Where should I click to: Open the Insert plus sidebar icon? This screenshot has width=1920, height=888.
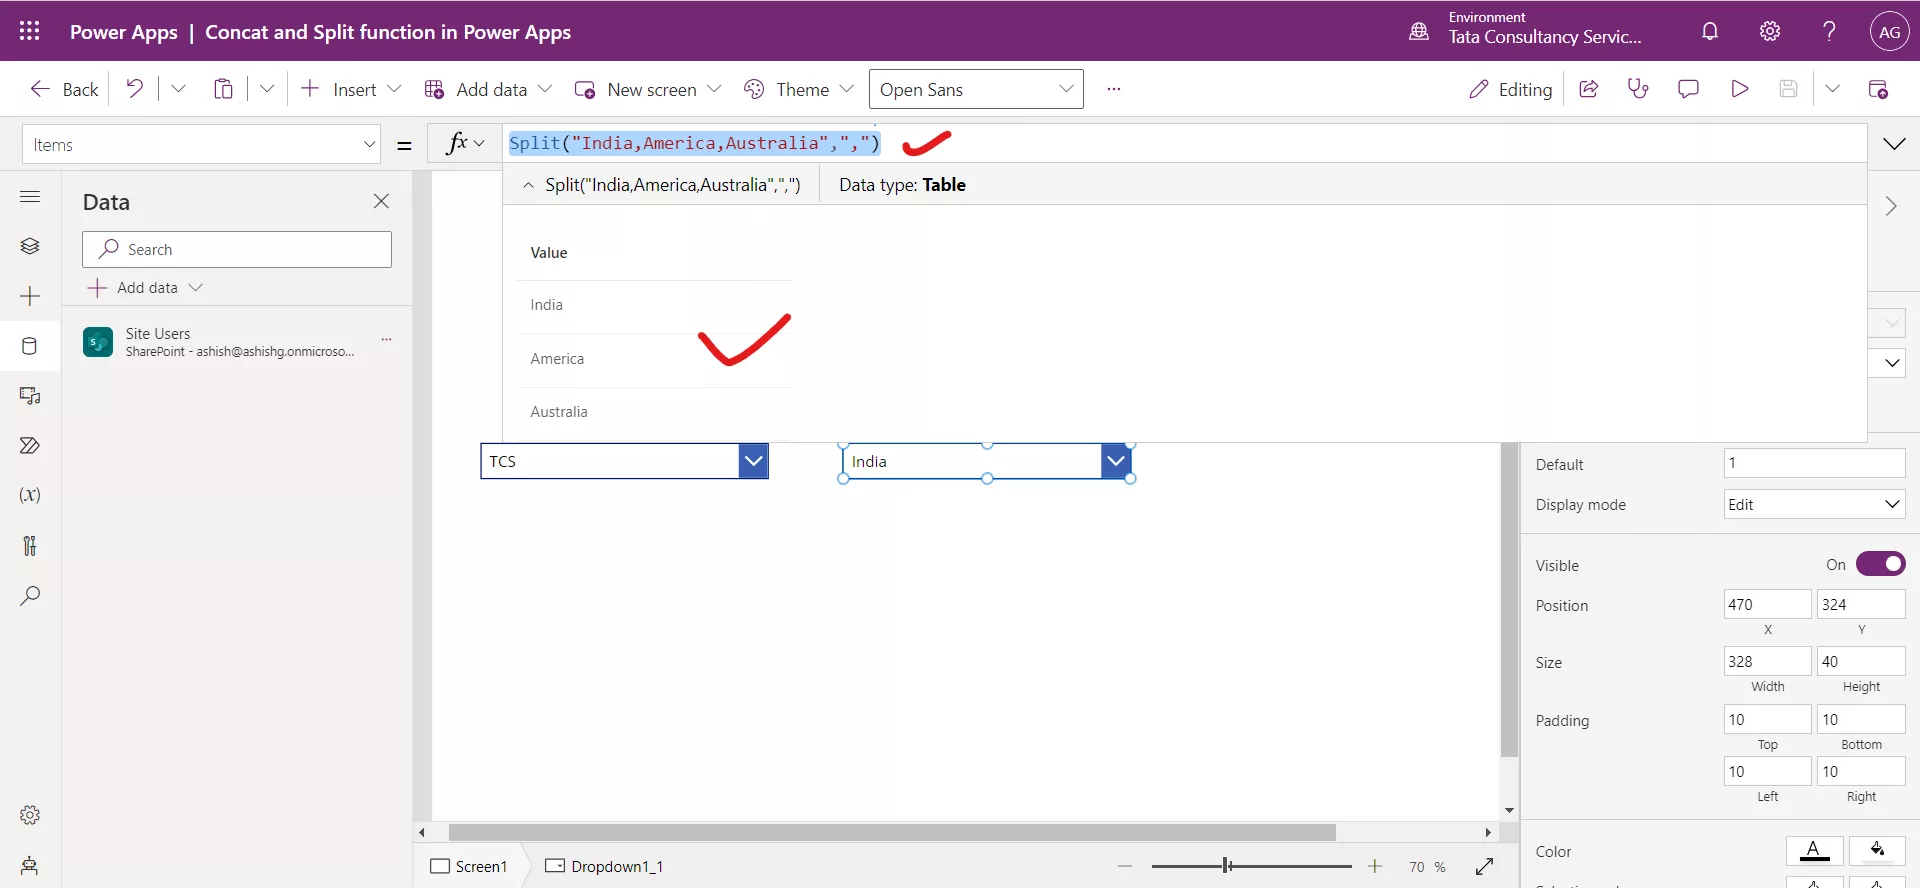[x=30, y=296]
